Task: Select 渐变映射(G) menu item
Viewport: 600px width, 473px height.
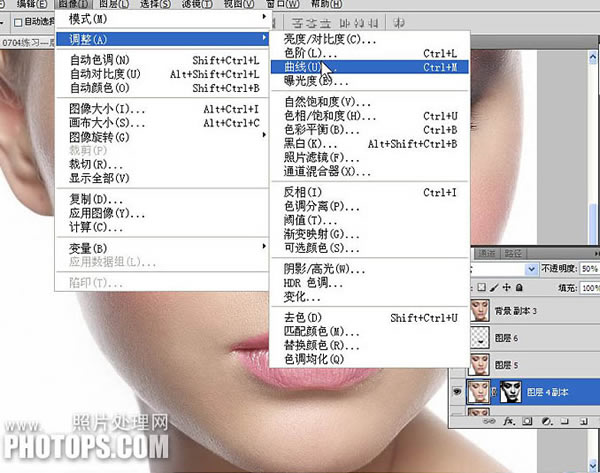Action: click(x=370, y=234)
